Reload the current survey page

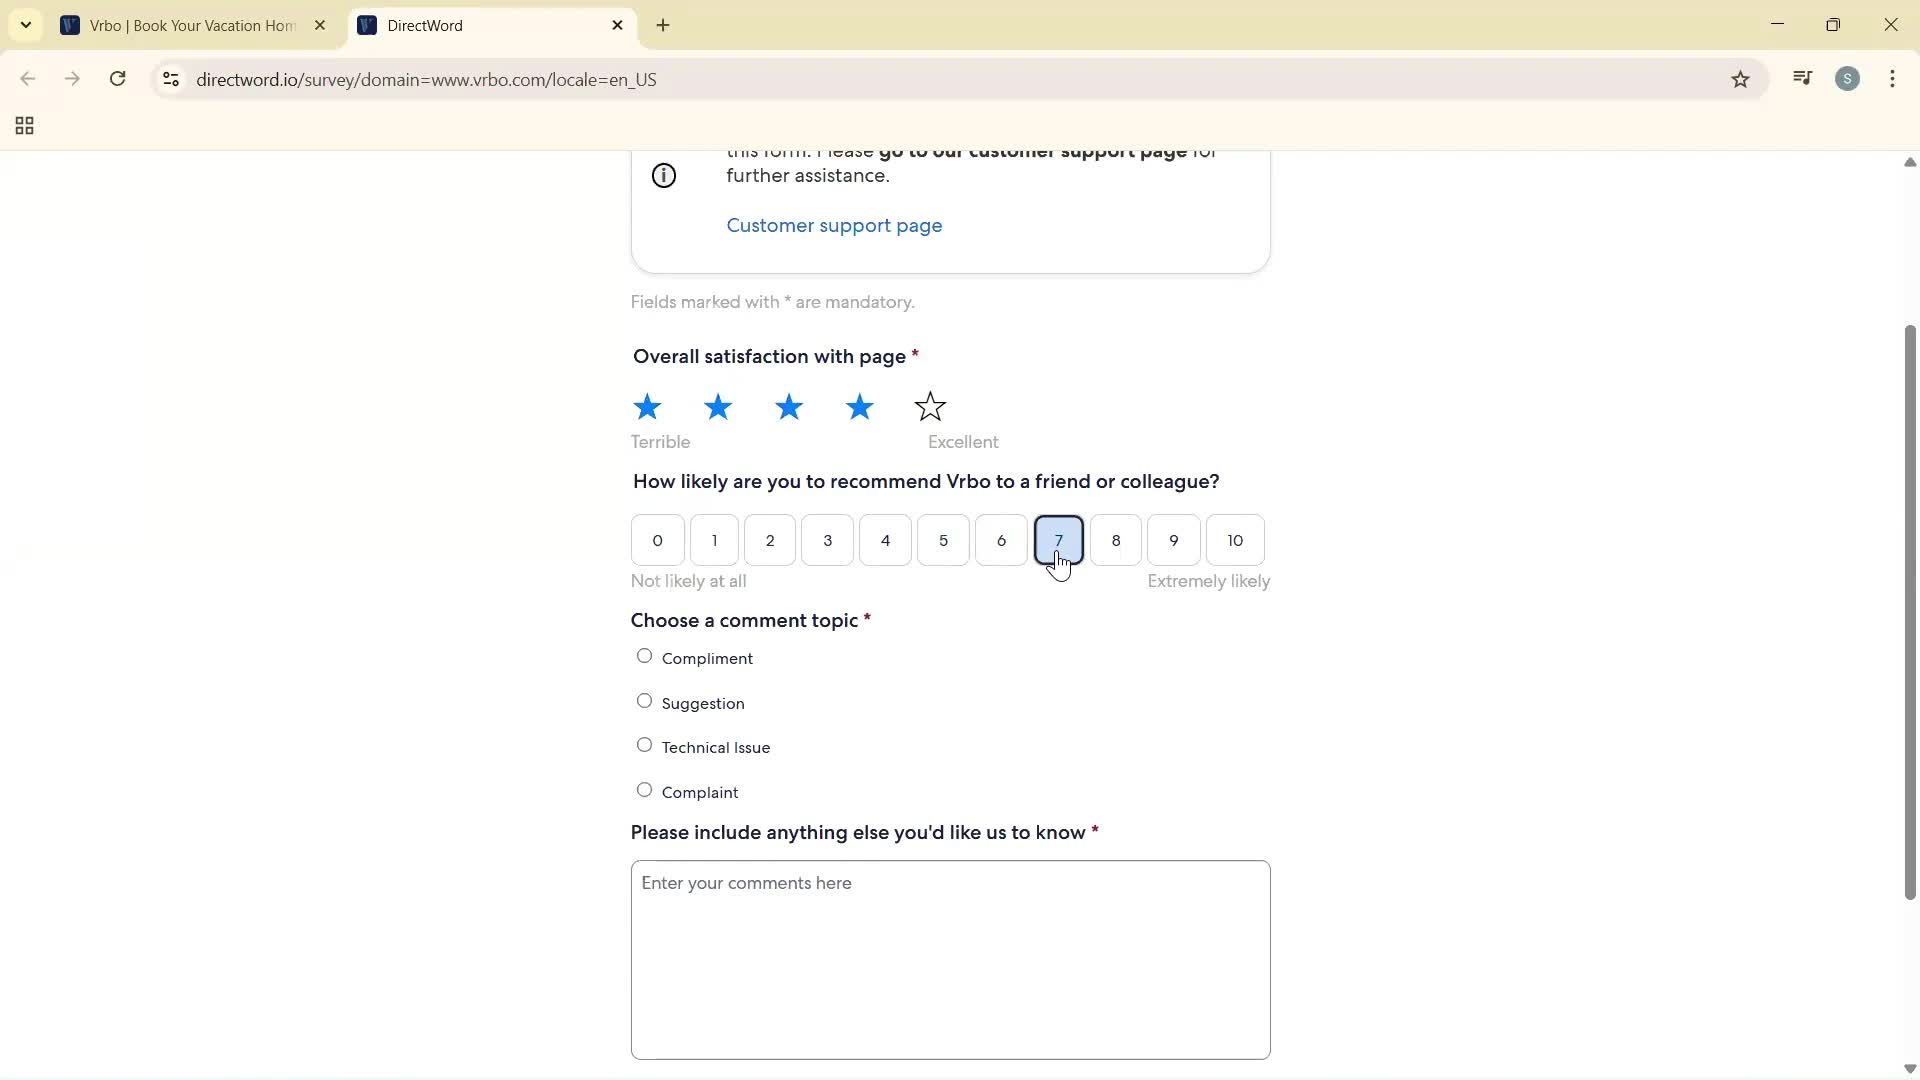click(117, 79)
